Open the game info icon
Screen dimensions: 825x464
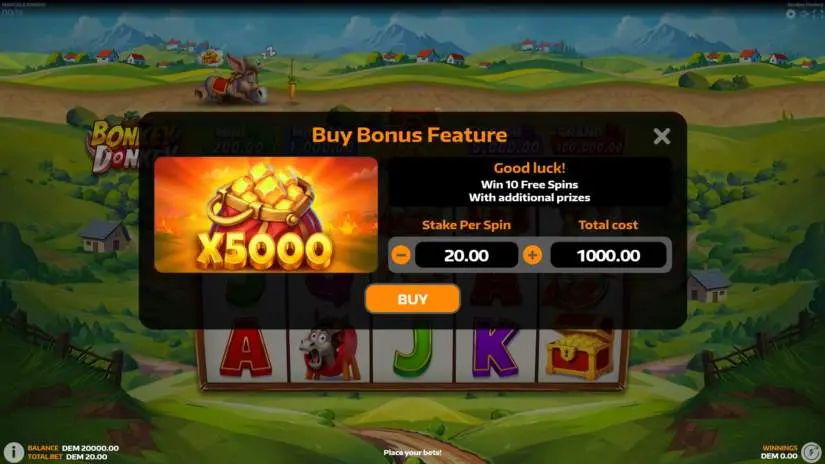(x=14, y=451)
